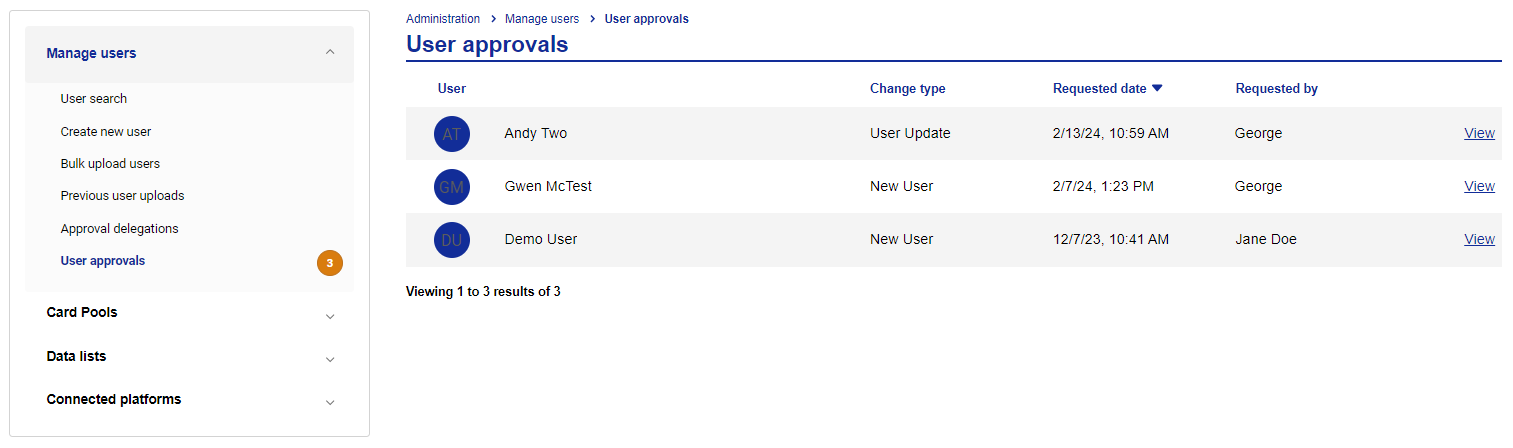Sort by Change type column header

click(x=908, y=88)
